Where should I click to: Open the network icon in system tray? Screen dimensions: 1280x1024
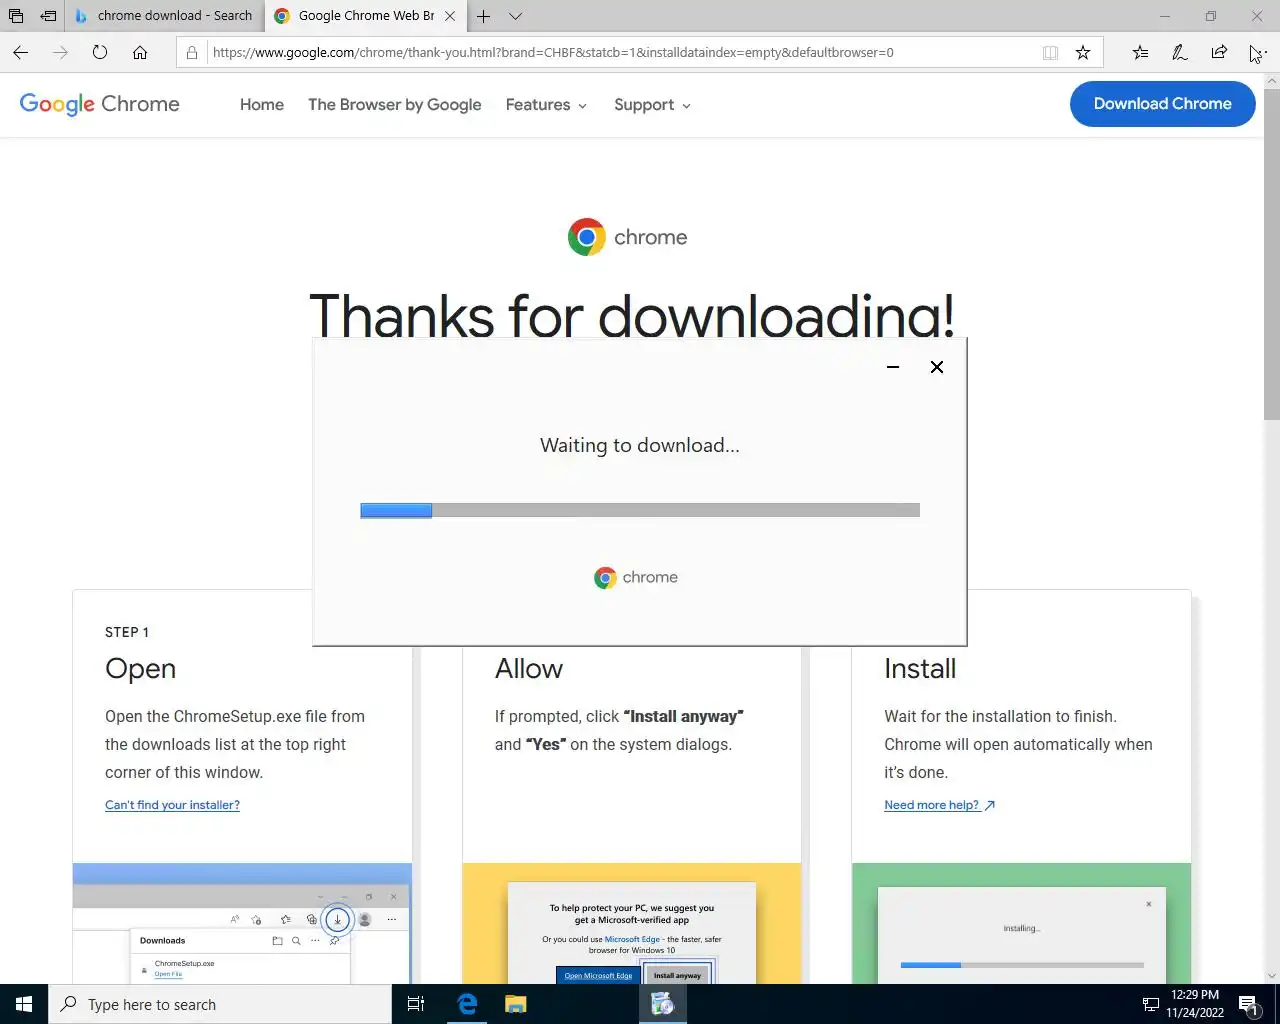pyautogui.click(x=1151, y=1004)
